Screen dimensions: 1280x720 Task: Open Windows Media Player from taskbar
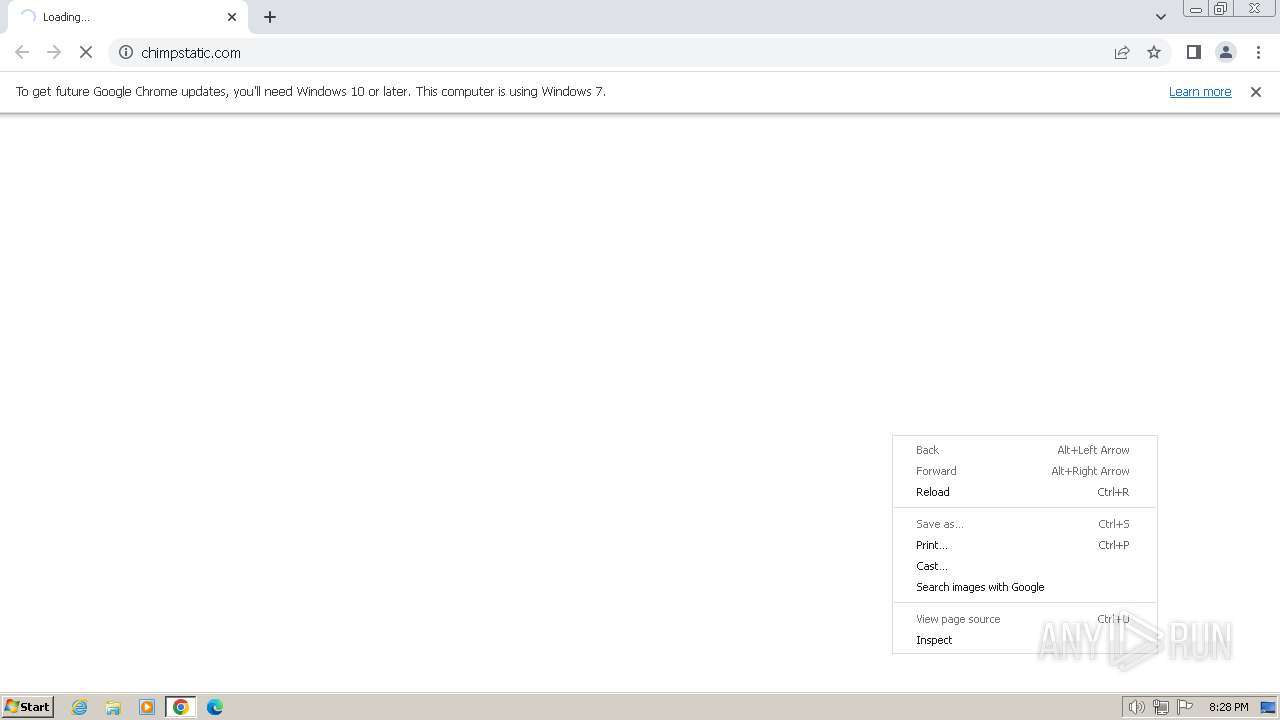147,707
